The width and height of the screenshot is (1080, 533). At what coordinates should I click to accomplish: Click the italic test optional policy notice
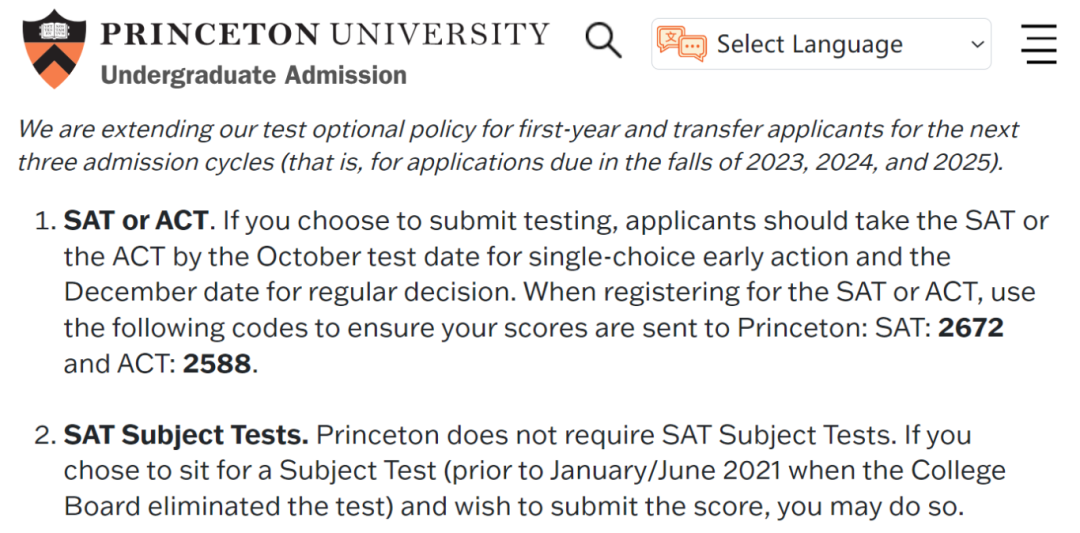point(518,145)
